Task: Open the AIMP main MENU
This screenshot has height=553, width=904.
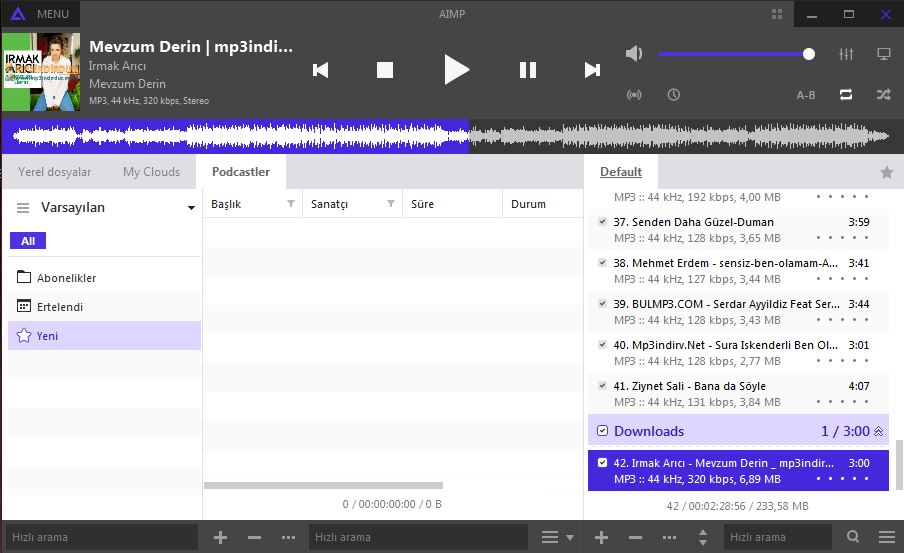Action: point(52,14)
